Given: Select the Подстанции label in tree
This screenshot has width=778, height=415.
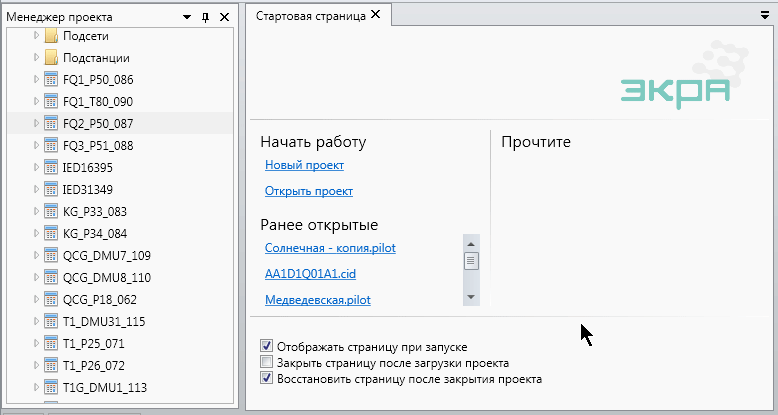Looking at the screenshot, I should [x=96, y=58].
